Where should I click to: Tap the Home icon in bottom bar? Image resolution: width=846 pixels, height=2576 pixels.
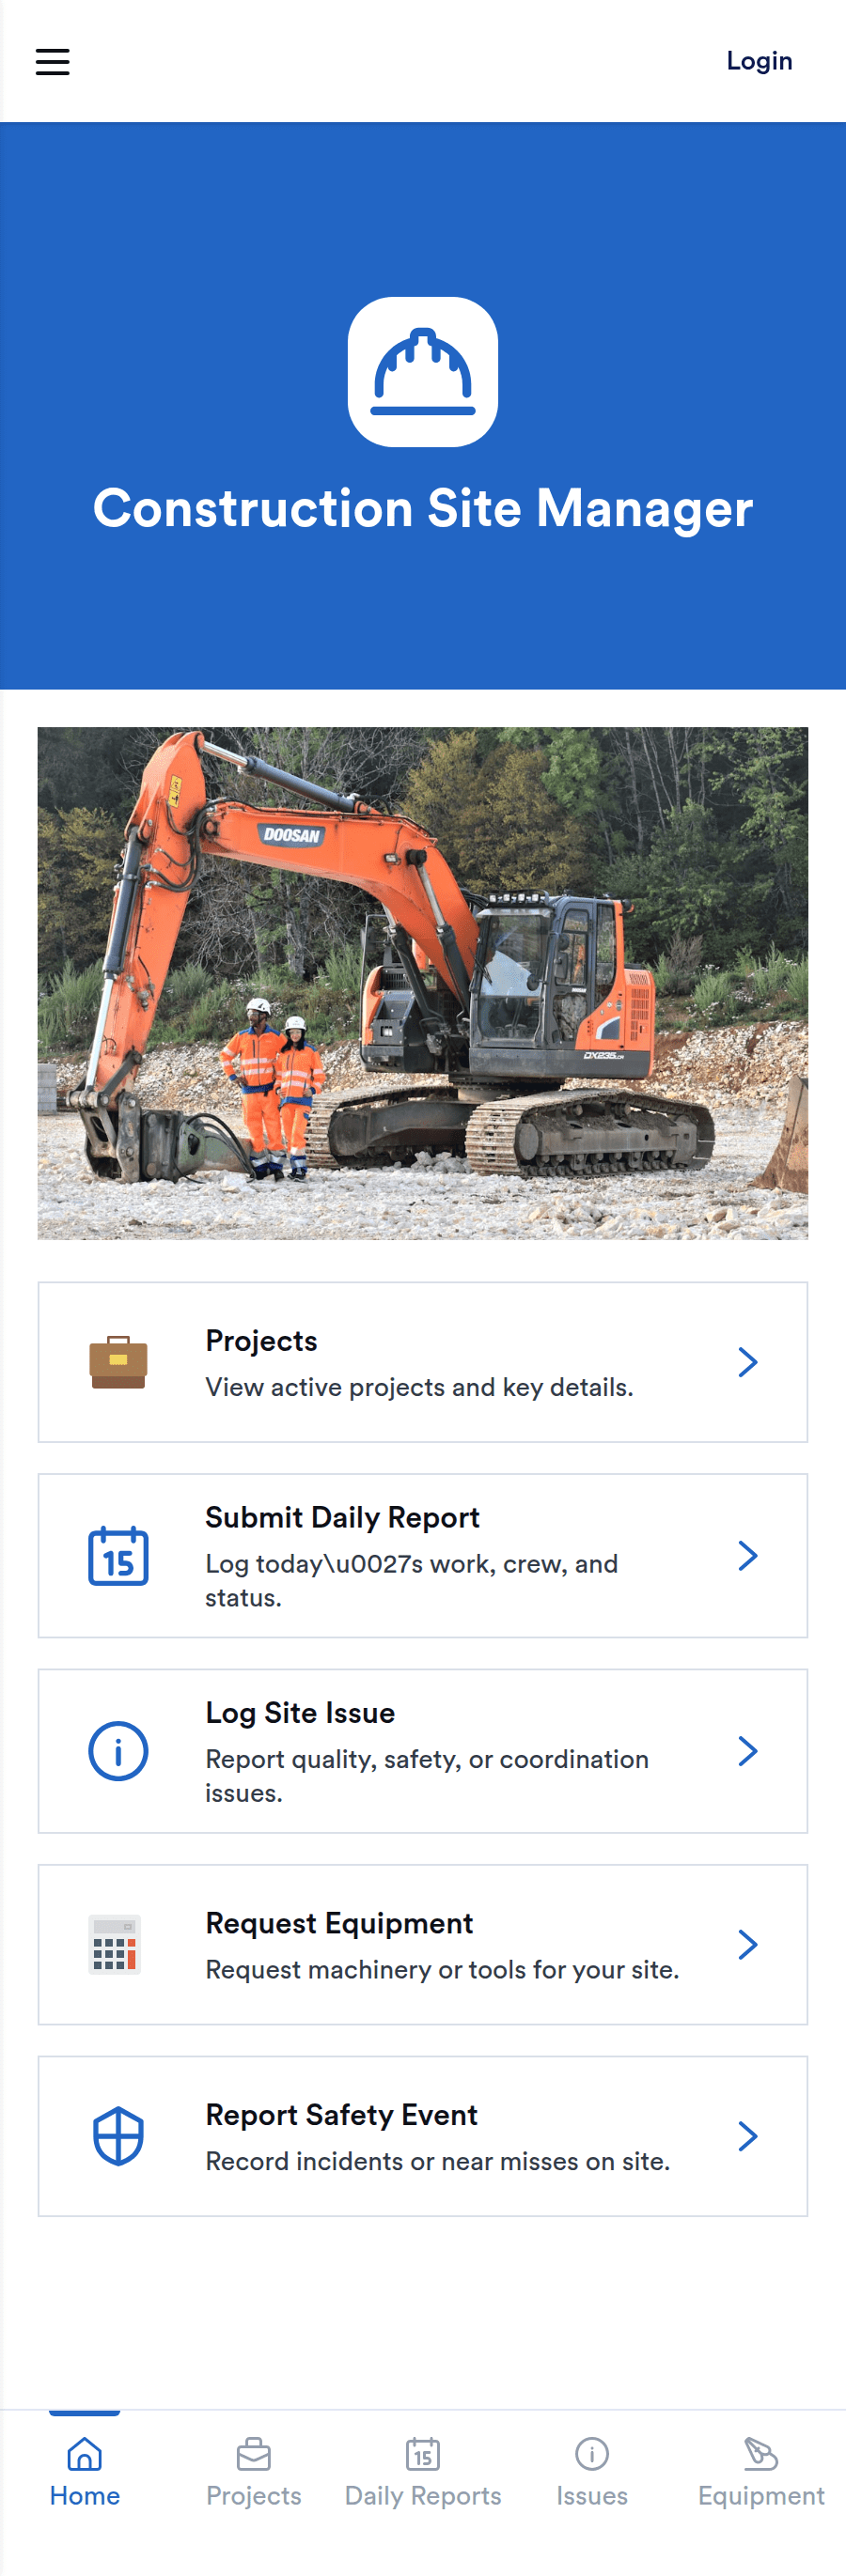(85, 2454)
